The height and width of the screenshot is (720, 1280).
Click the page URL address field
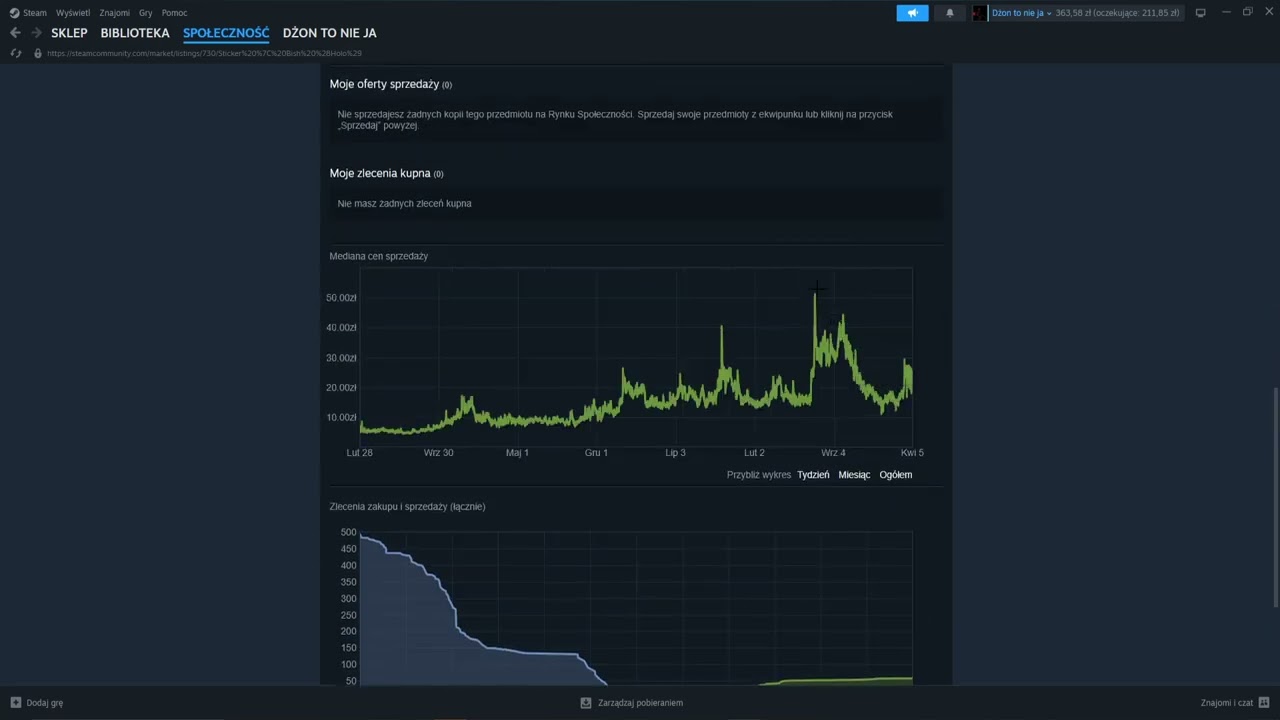click(x=204, y=53)
